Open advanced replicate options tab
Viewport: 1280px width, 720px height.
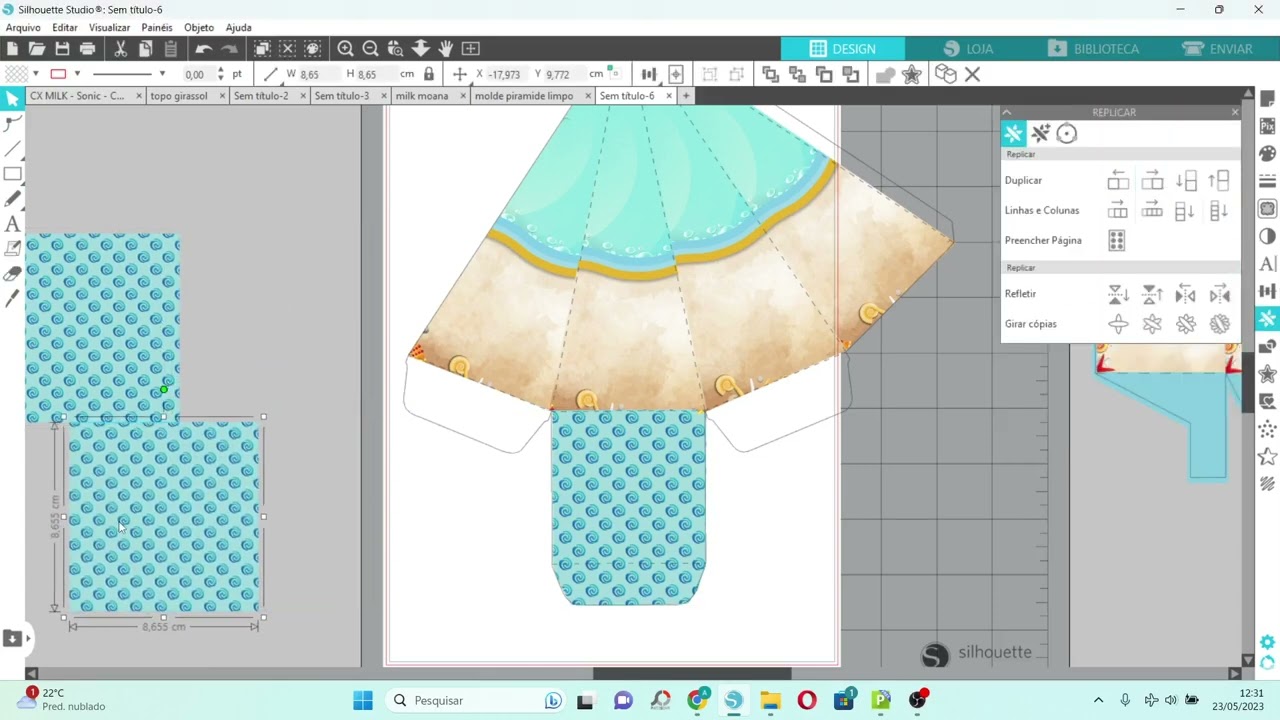pos(1040,133)
